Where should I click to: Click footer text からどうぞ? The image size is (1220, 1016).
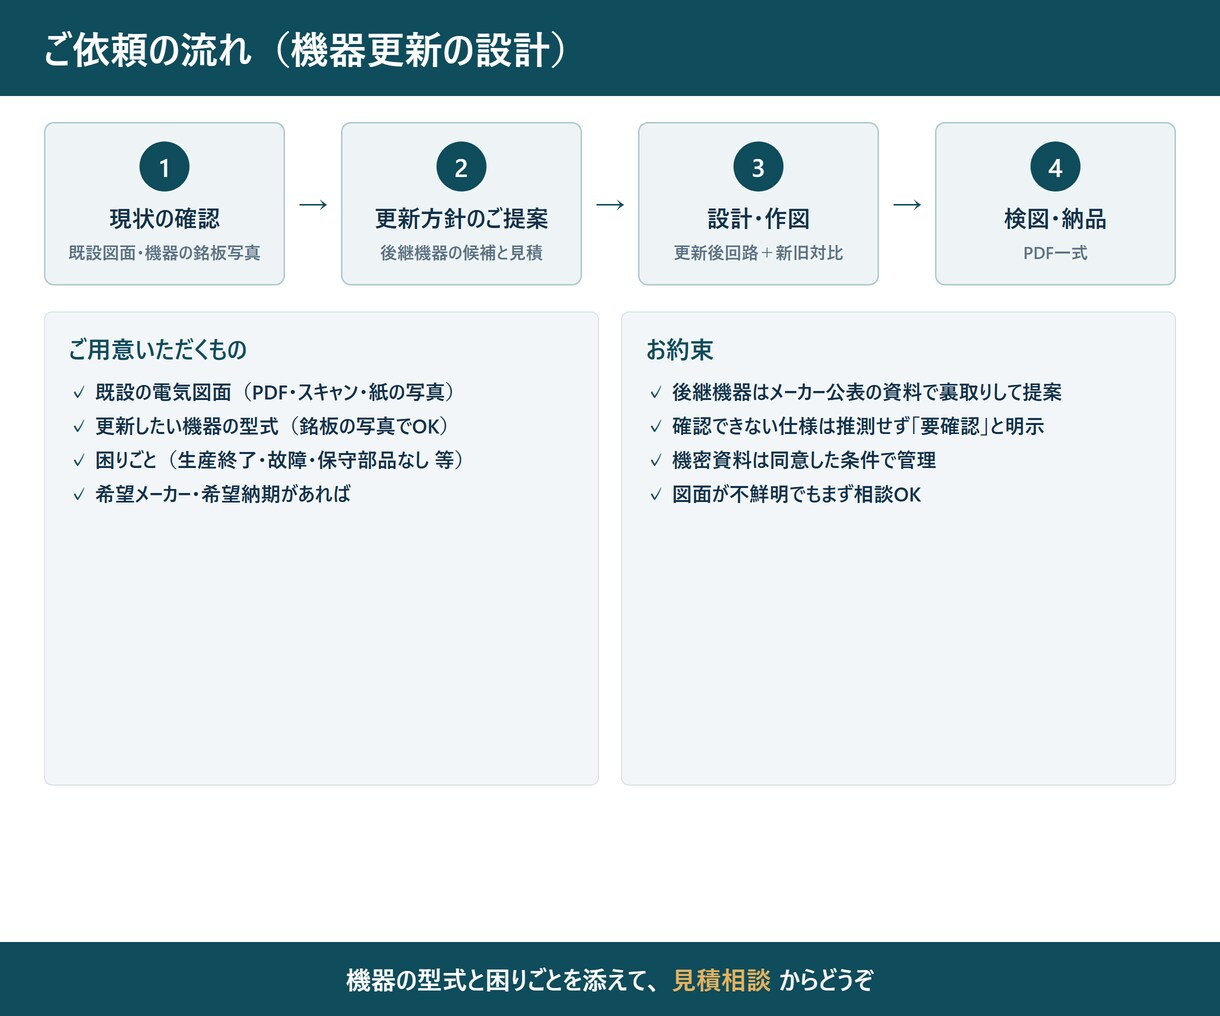point(826,980)
